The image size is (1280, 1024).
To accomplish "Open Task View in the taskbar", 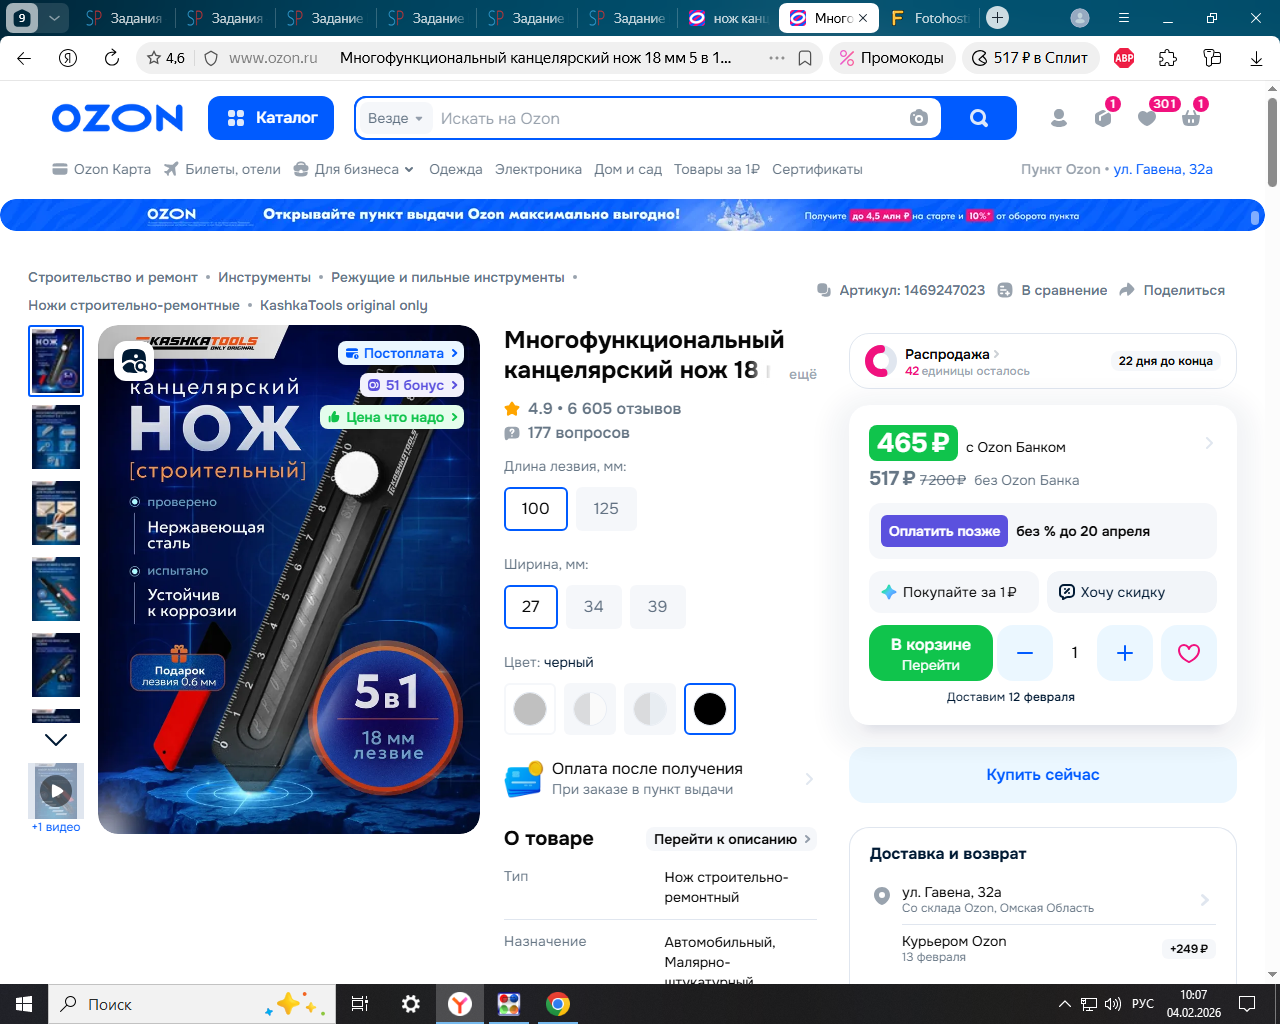I will (x=360, y=1004).
